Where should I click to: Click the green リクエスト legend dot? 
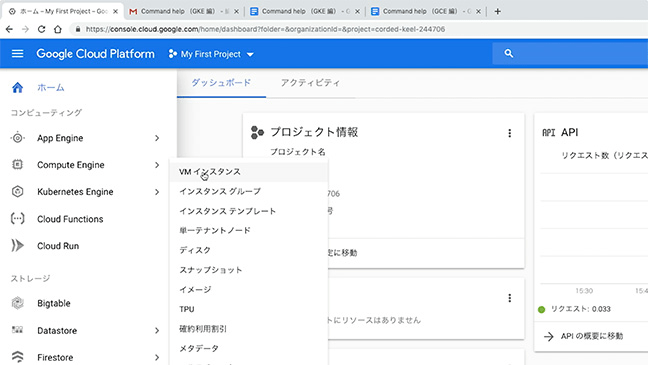pos(541,309)
